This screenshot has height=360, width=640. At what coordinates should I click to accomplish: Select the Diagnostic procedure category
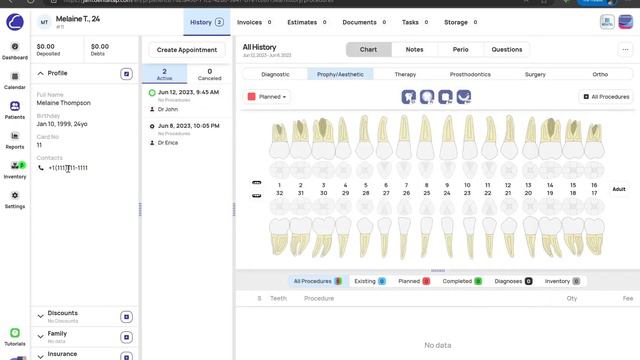tap(276, 74)
